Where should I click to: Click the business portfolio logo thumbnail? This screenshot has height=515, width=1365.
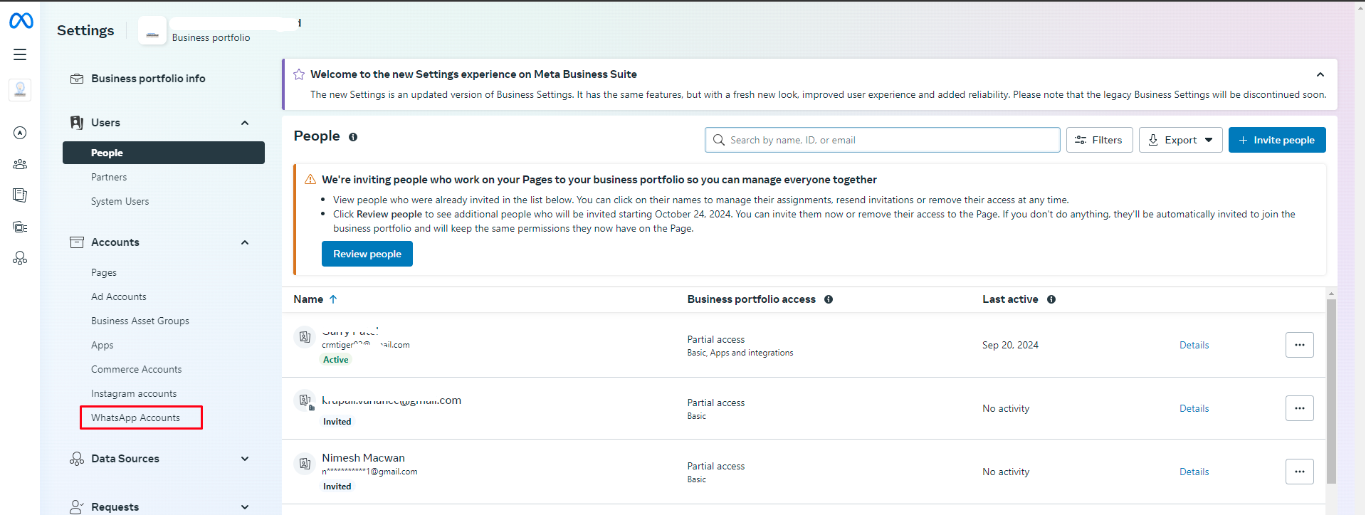[151, 30]
